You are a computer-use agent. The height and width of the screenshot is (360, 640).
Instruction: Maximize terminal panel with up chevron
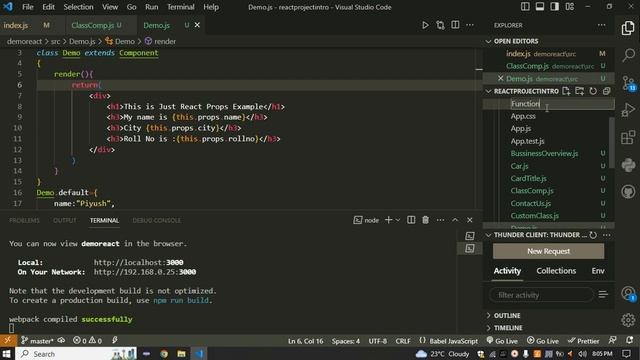coord(455,220)
